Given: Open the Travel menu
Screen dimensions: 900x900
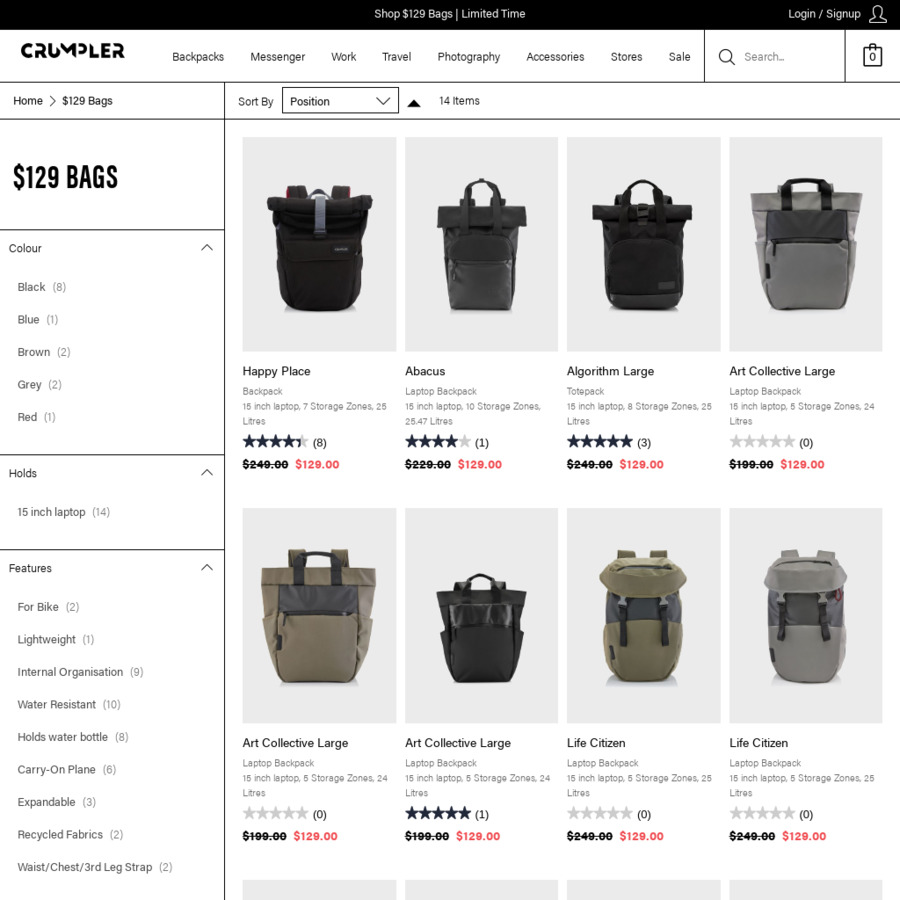Looking at the screenshot, I should click(x=397, y=57).
